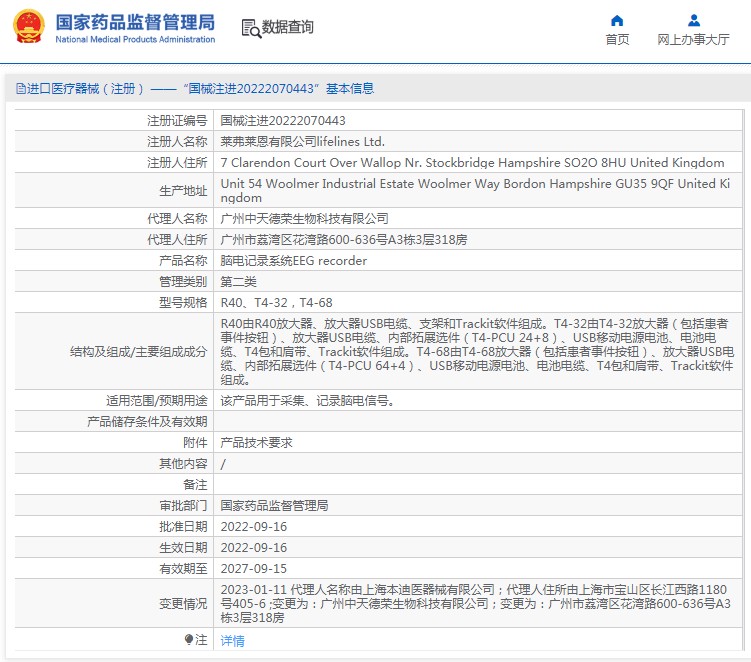Screen dimensions: 751x662
Task: Click approving department value 国家药品监督管理局
Action: click(x=274, y=506)
